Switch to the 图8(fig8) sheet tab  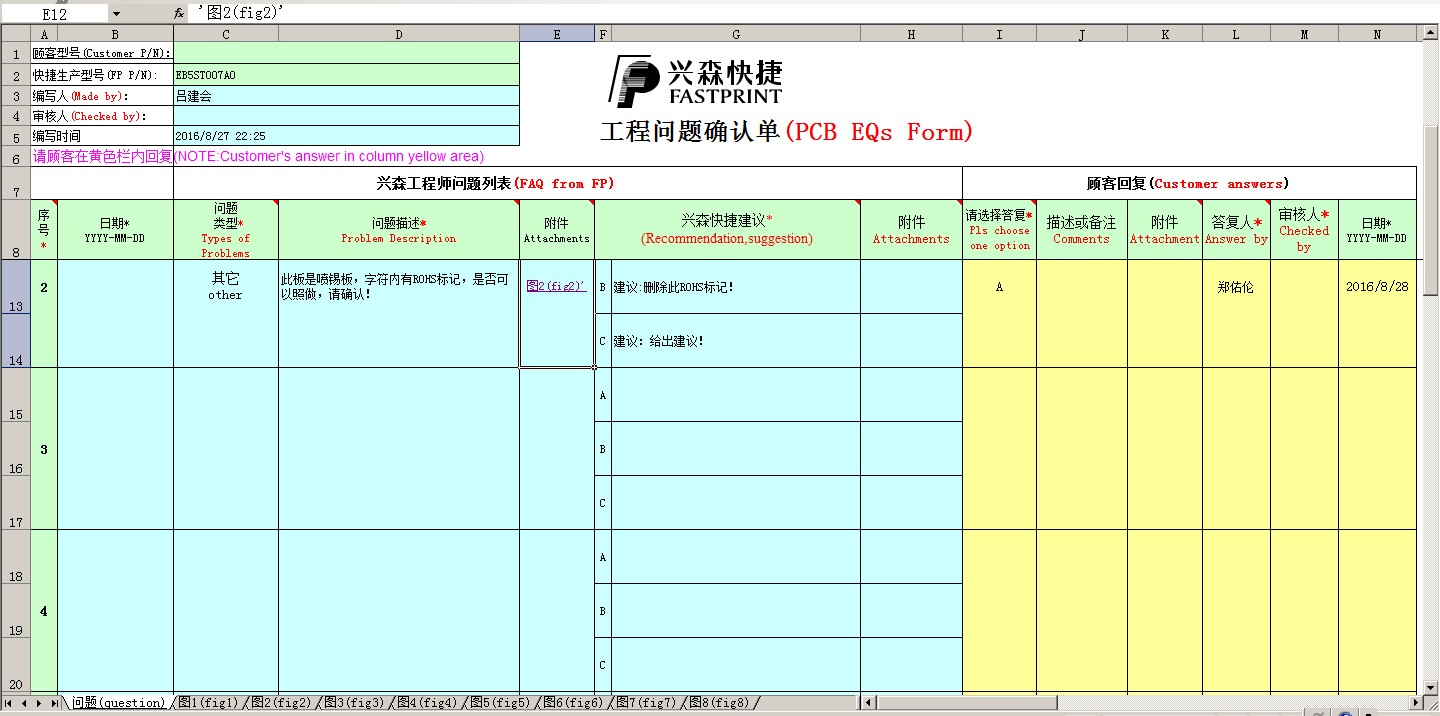[x=718, y=703]
